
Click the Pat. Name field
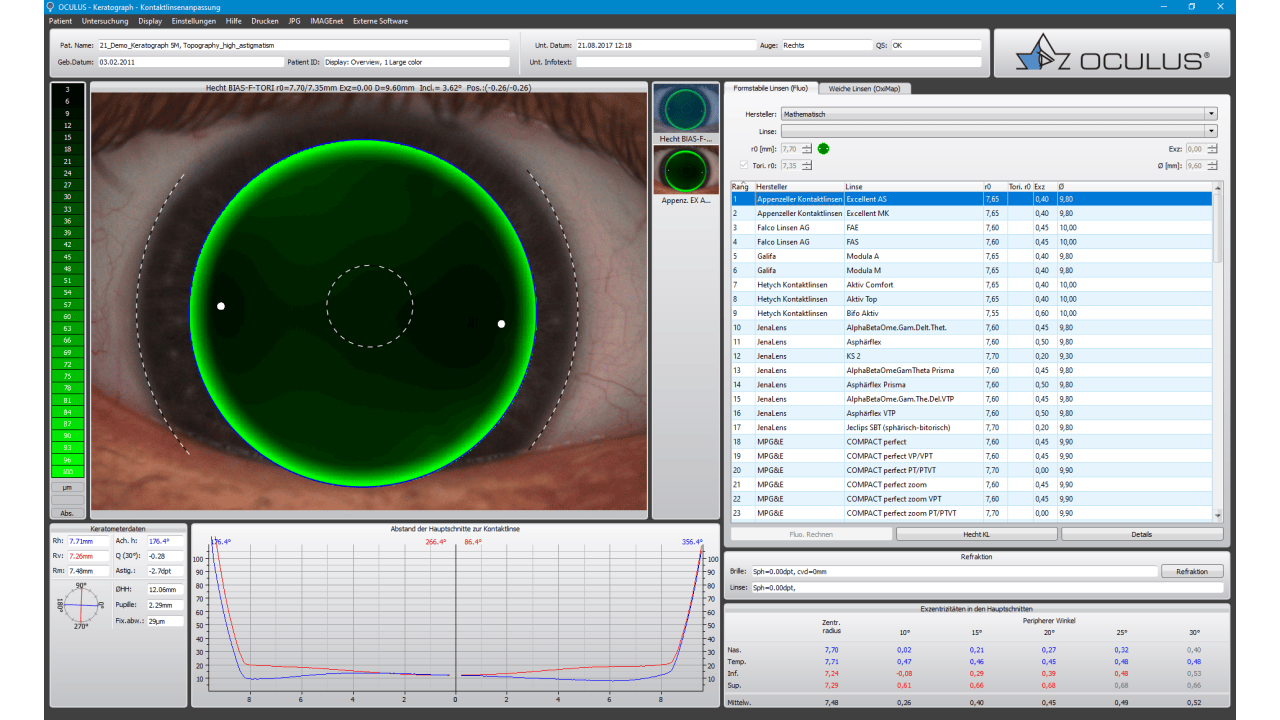(x=302, y=45)
